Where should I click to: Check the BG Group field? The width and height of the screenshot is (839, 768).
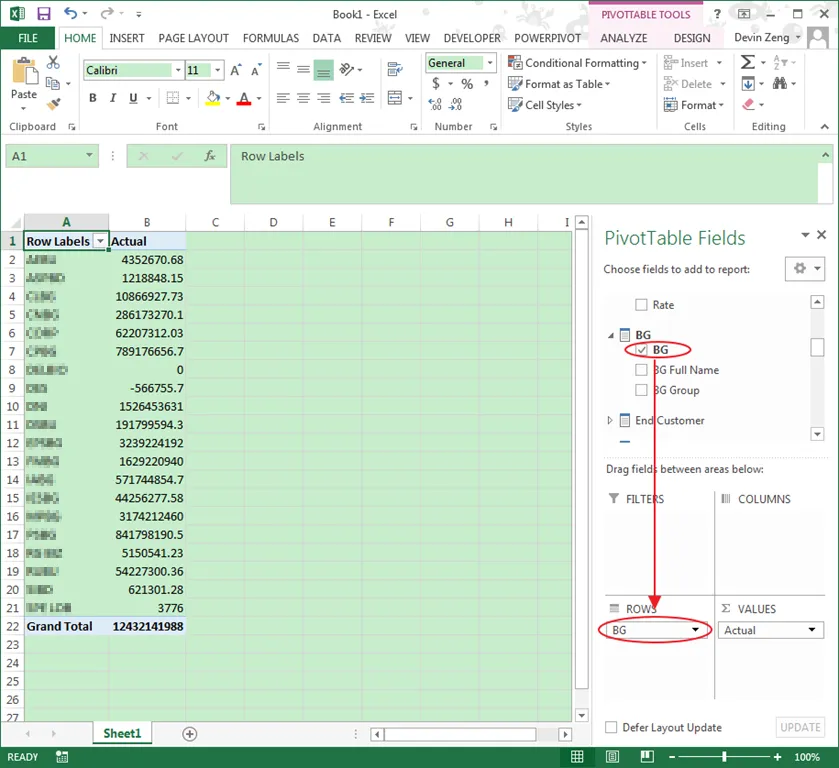pos(641,390)
